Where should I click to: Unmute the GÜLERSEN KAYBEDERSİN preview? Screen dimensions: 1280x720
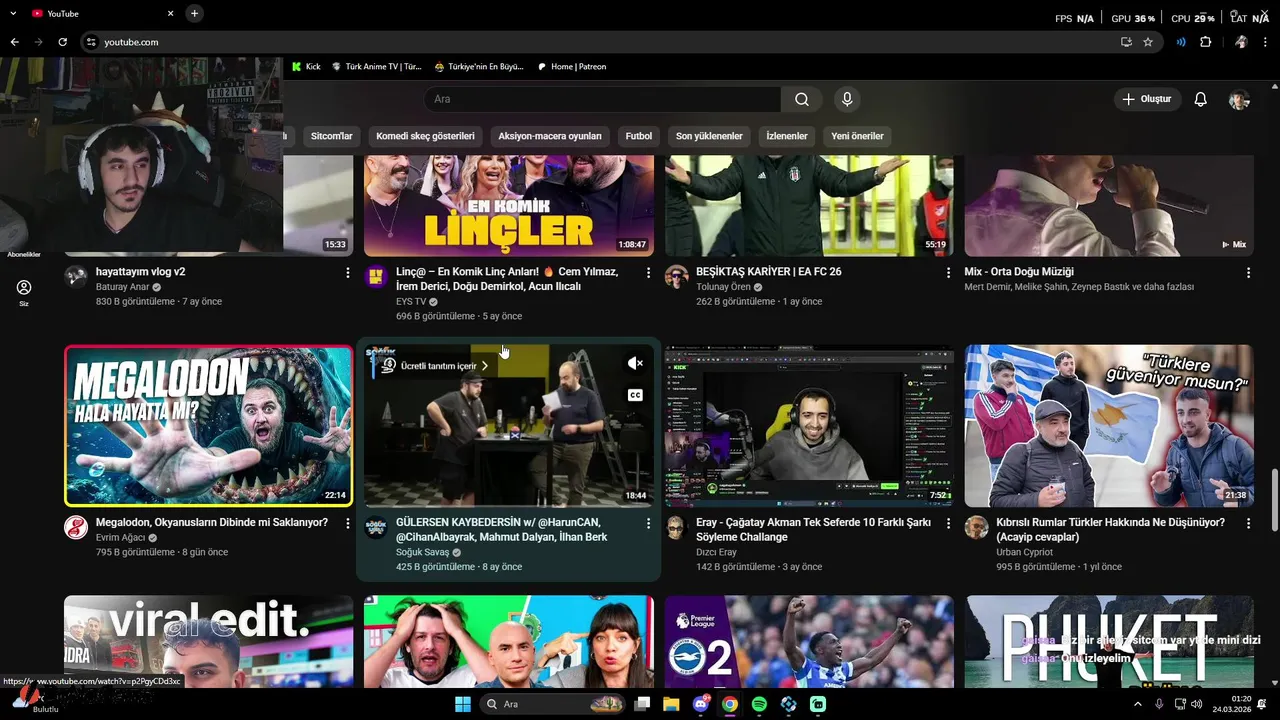point(635,363)
